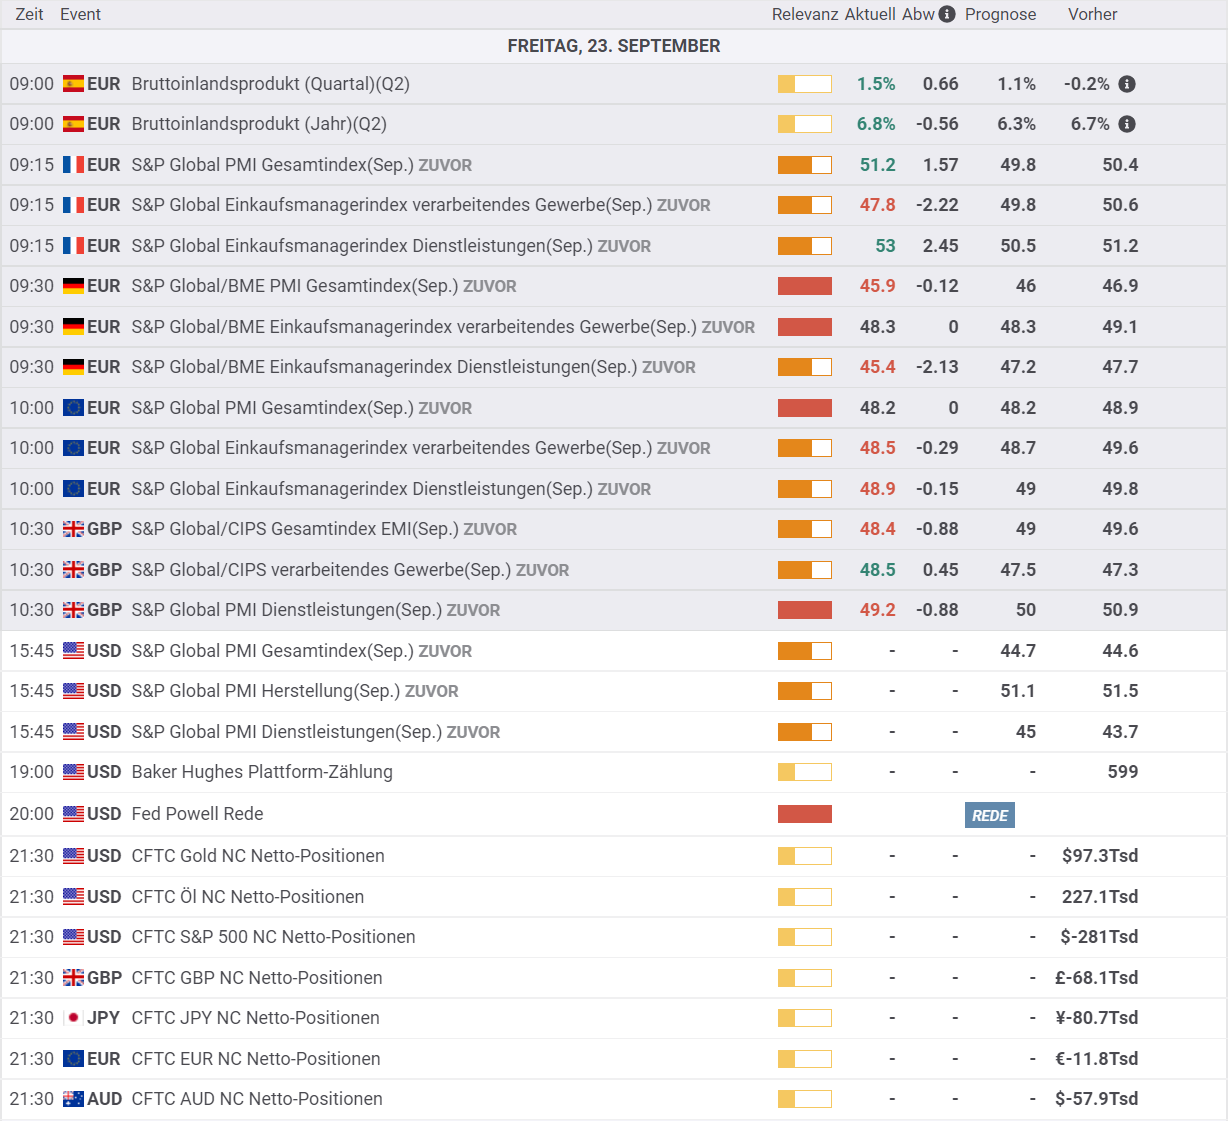Click the Freitag, 23. September date header
This screenshot has width=1228, height=1121.
[x=614, y=46]
